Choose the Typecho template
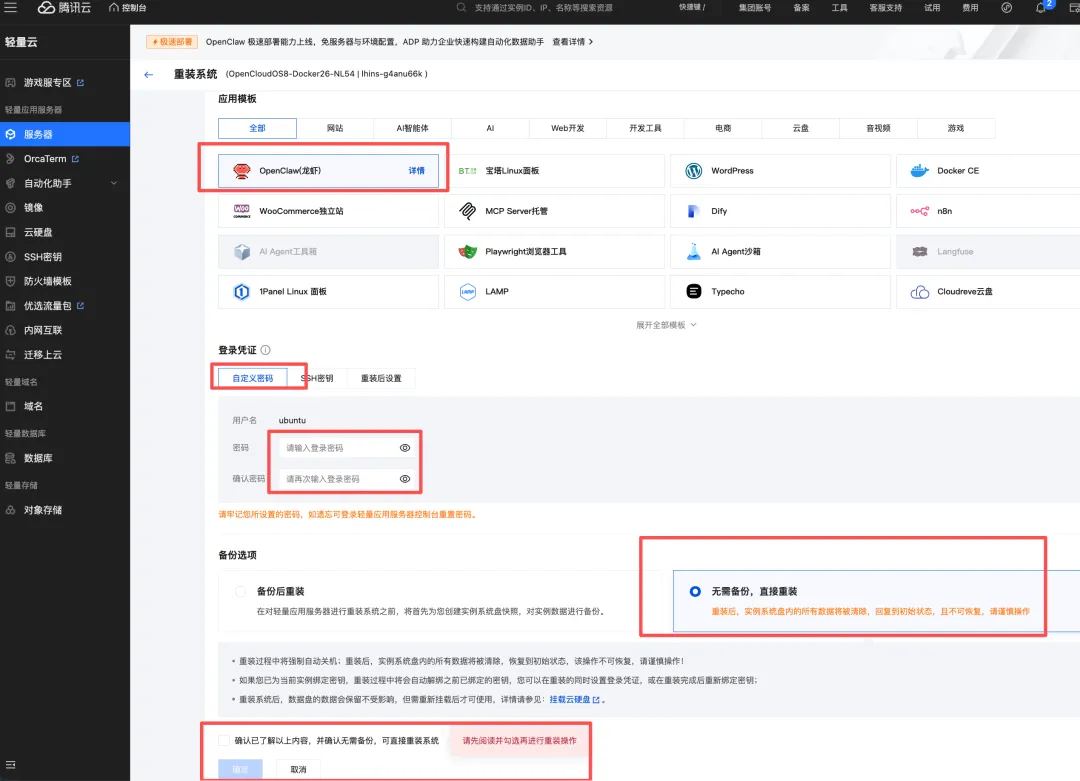 tap(780, 292)
